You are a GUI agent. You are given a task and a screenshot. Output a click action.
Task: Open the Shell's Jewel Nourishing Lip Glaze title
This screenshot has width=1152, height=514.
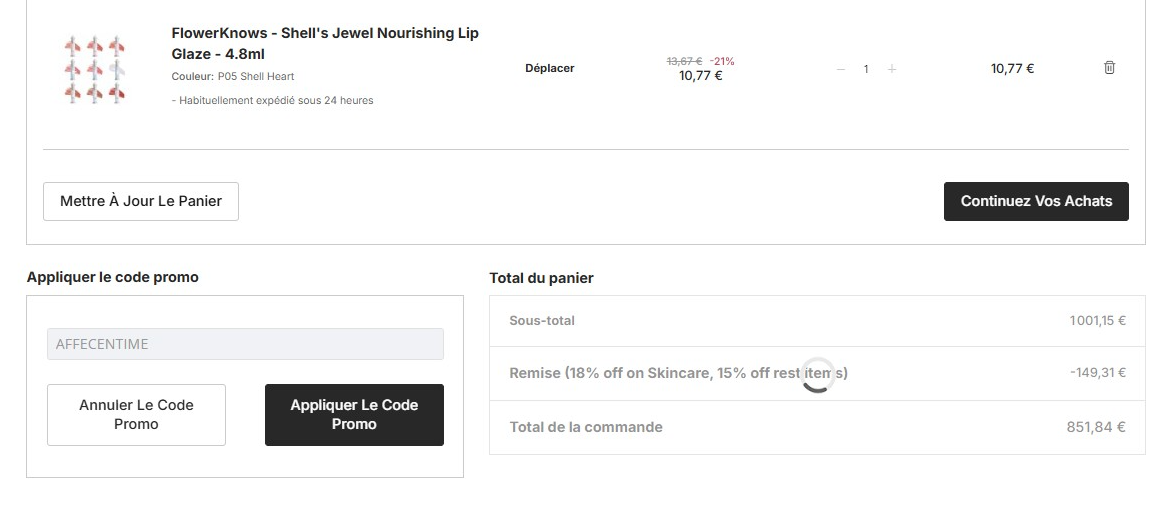click(325, 43)
